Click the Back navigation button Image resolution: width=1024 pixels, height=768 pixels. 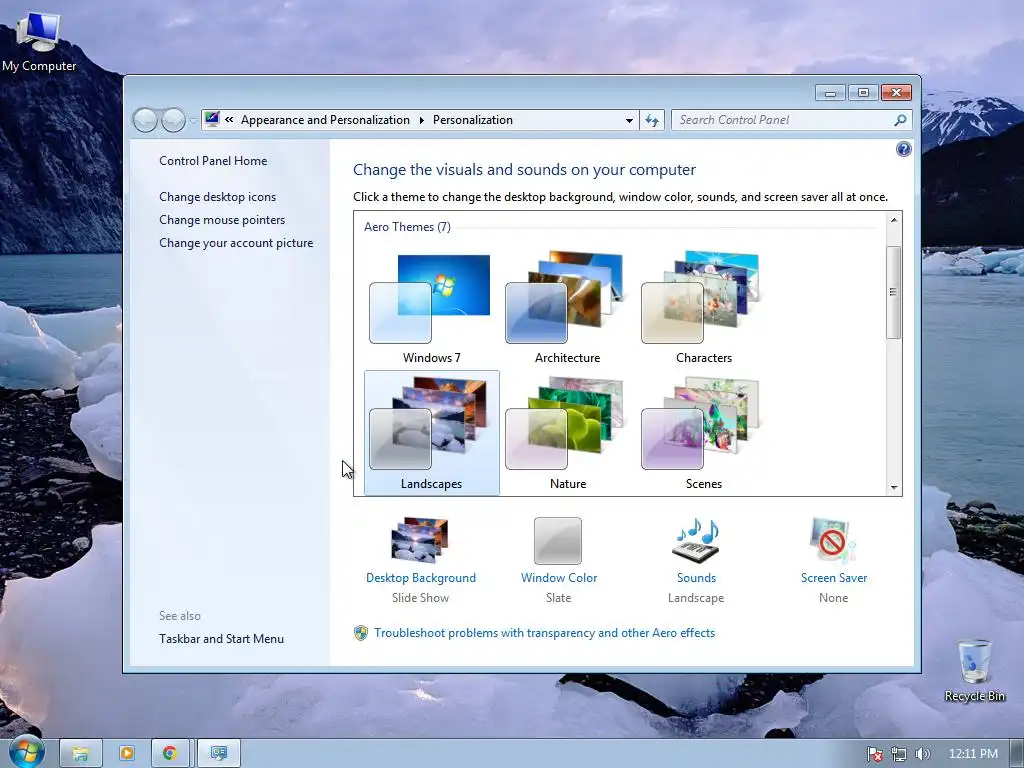[x=145, y=120]
